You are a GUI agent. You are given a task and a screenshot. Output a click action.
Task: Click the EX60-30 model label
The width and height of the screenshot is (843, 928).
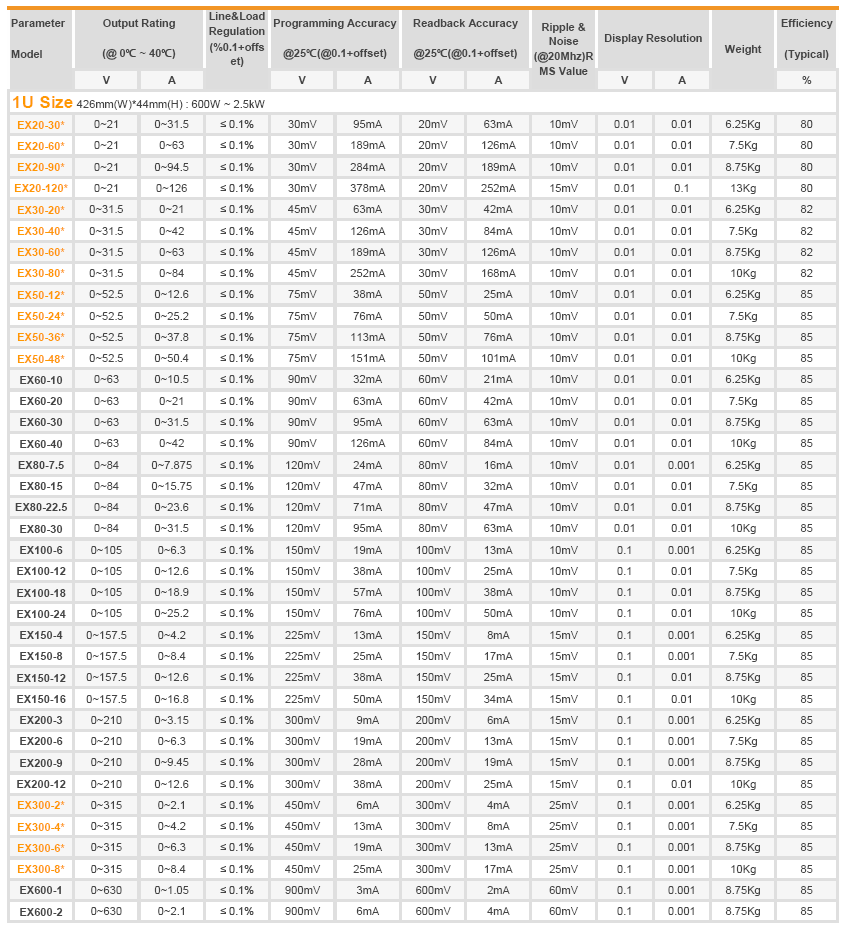pos(41,423)
